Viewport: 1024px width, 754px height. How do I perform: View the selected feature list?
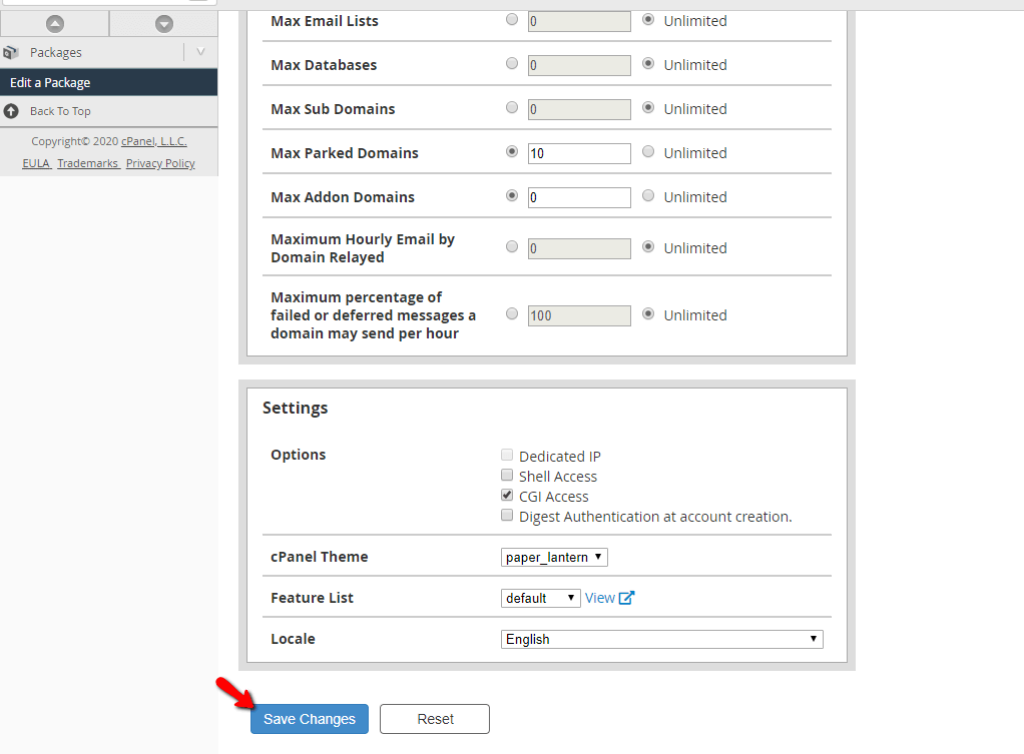pos(600,598)
